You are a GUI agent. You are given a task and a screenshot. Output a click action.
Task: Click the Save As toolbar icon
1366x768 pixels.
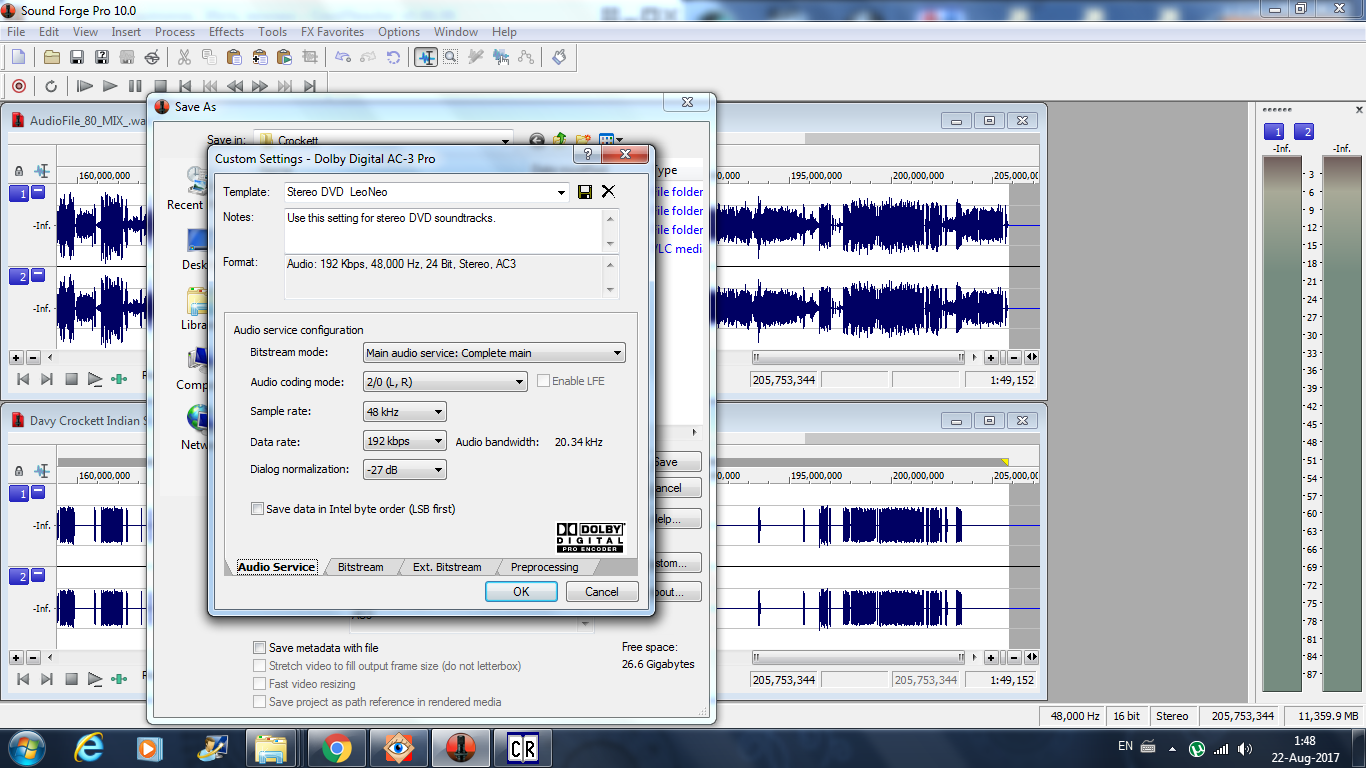102,57
